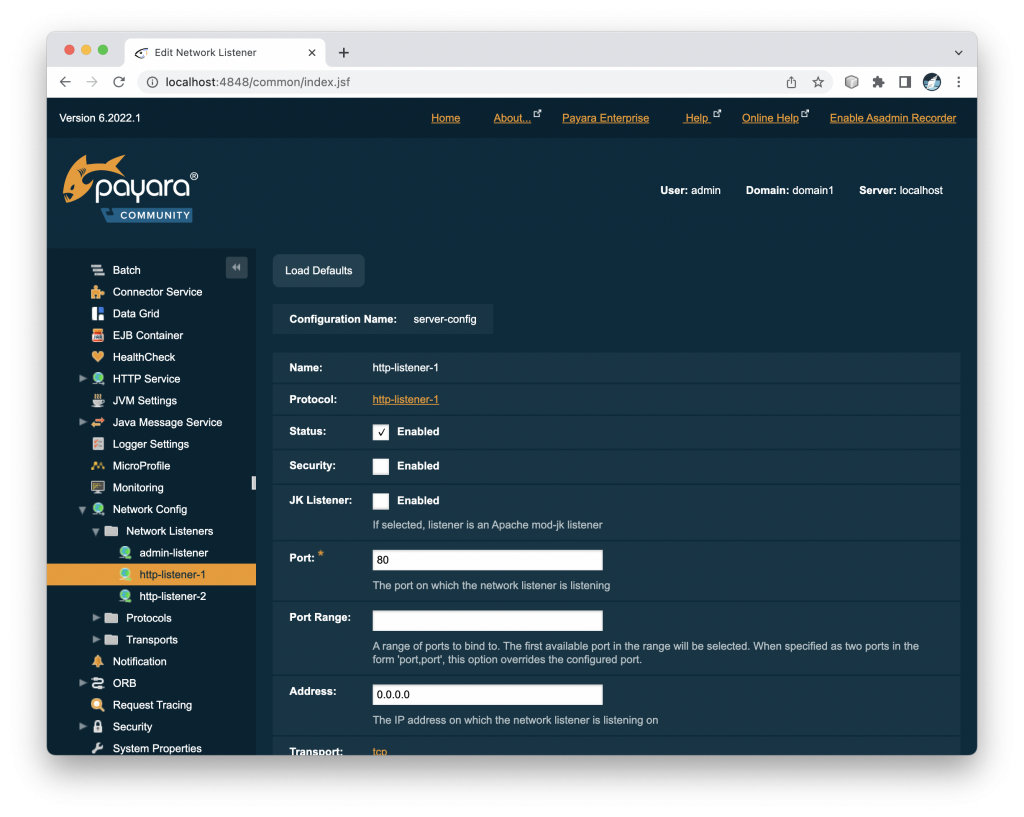Viewport: 1024px width, 817px height.
Task: Uncheck the Status Enabled checkbox
Action: click(381, 432)
